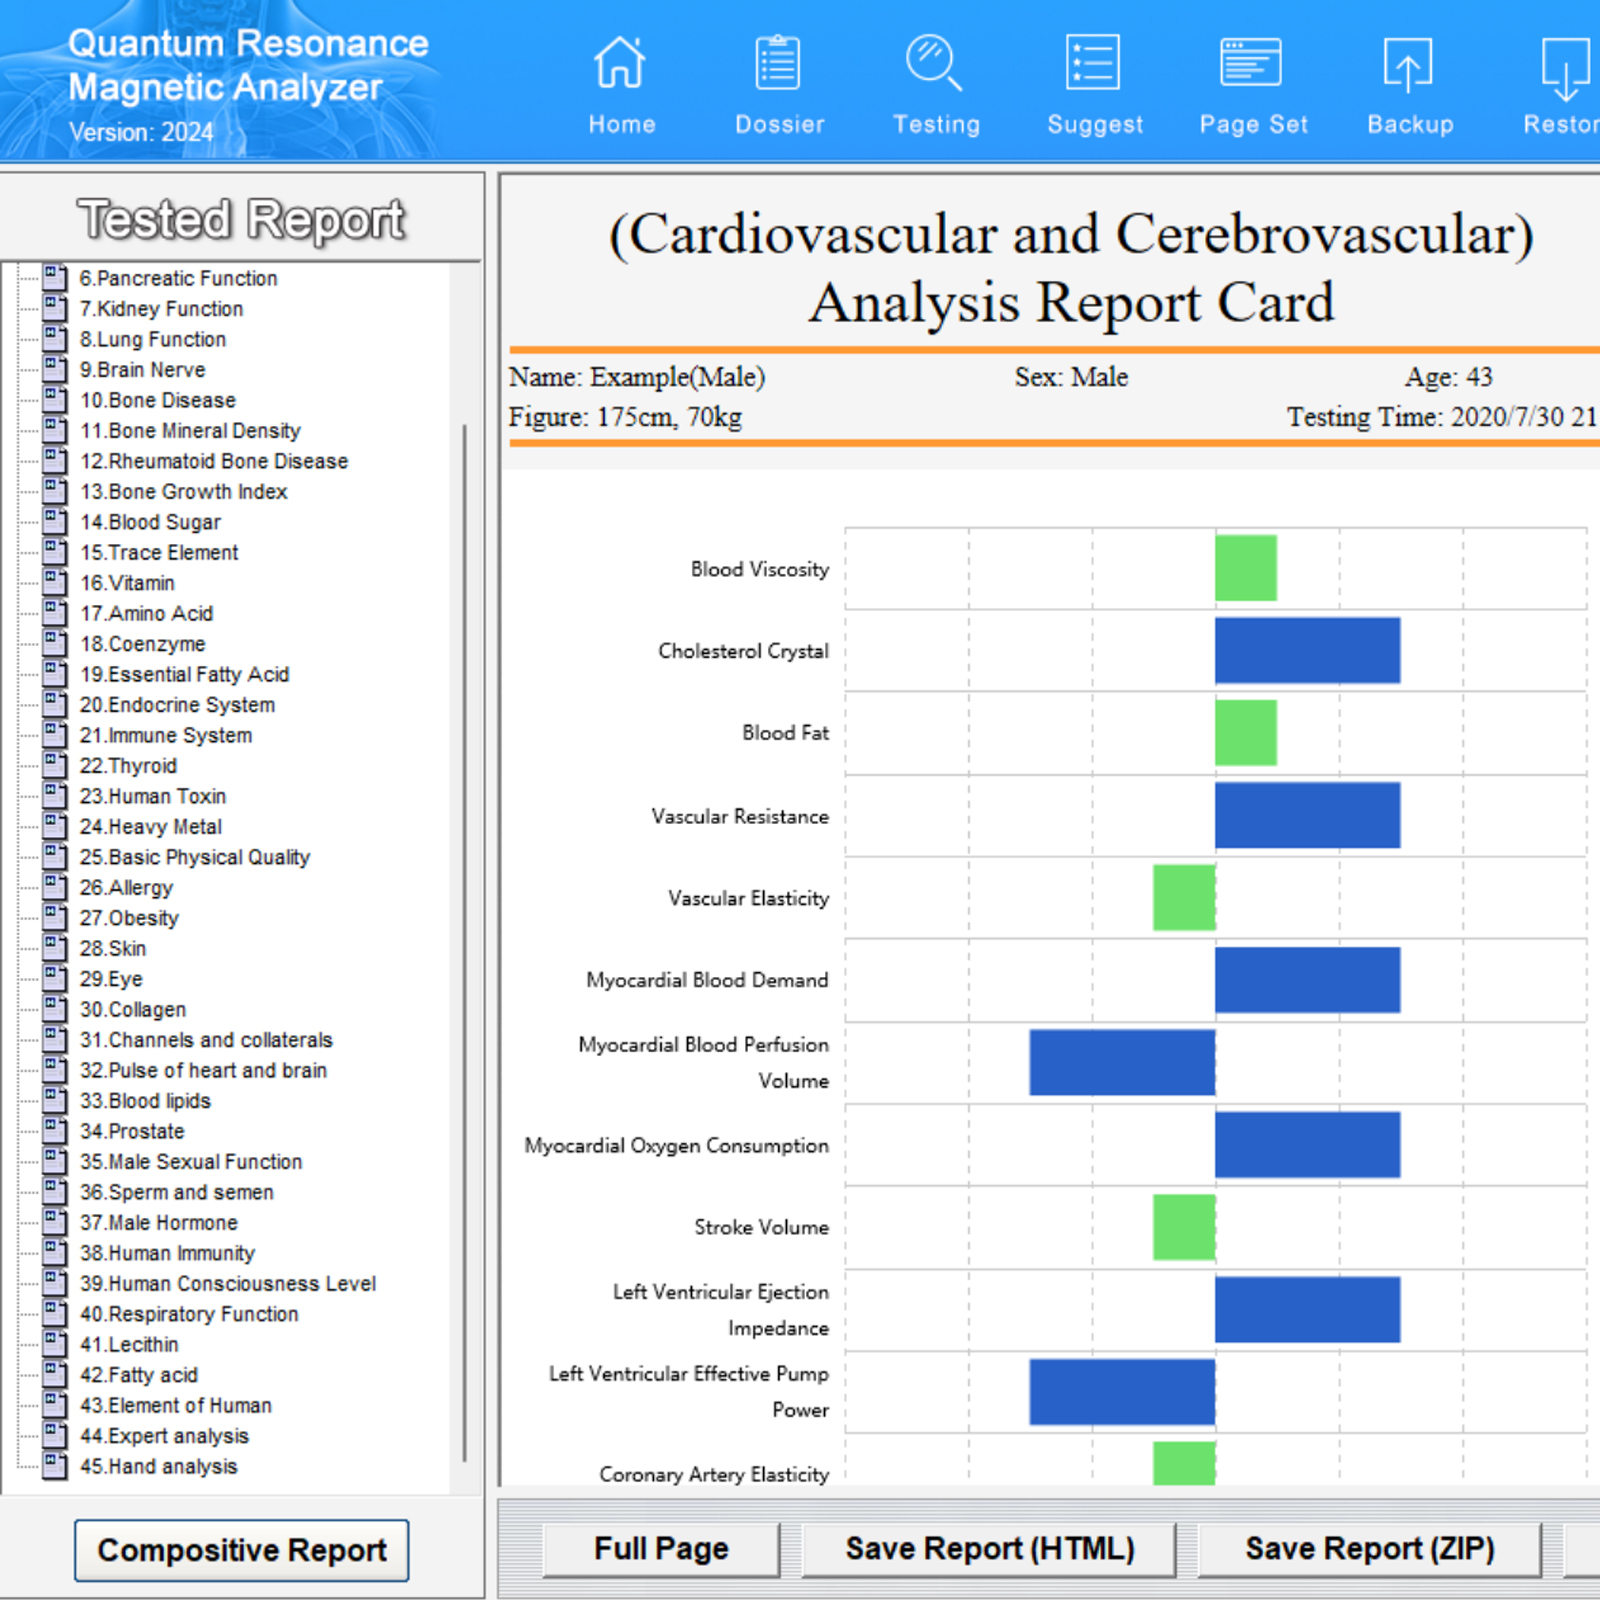
Task: Click the Full Page button
Action: pyautogui.click(x=661, y=1549)
